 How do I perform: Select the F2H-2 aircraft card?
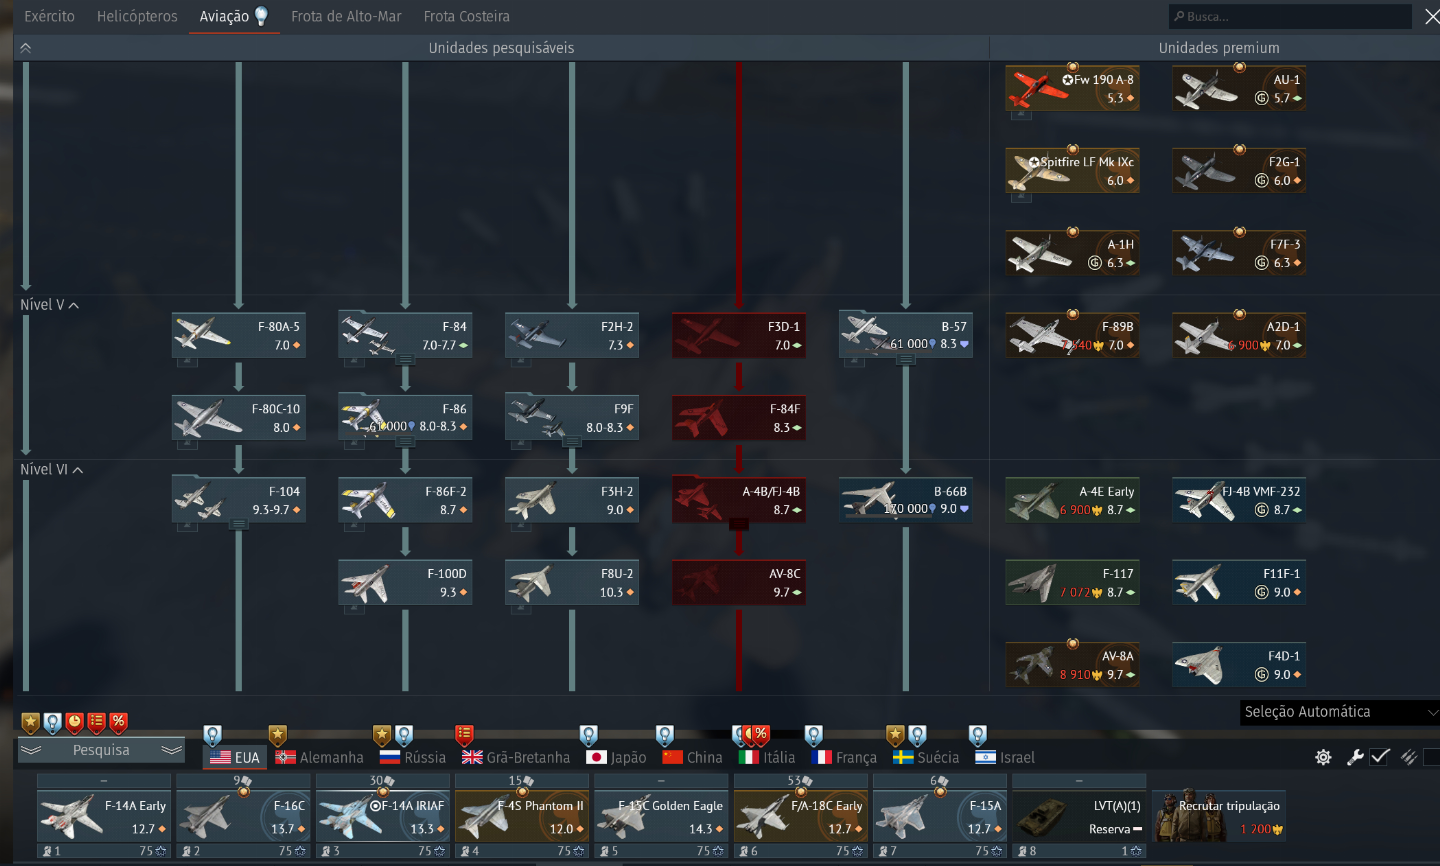pyautogui.click(x=572, y=336)
